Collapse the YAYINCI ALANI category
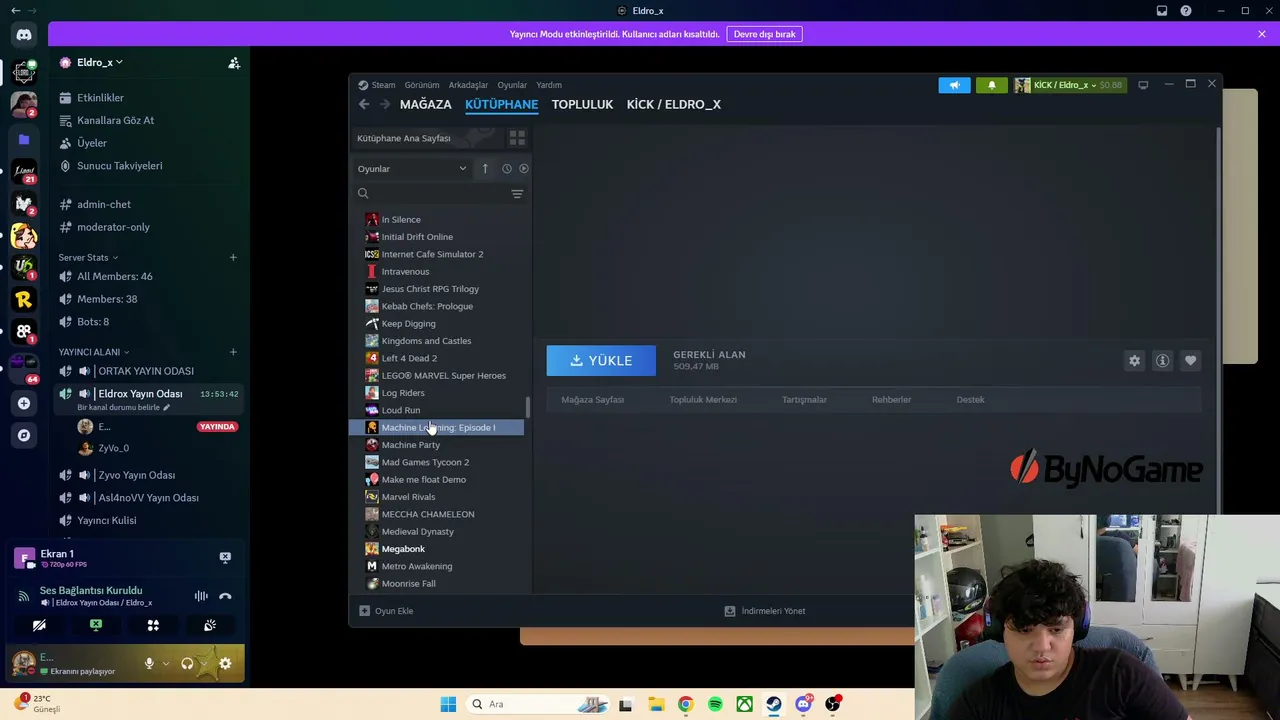1280x720 pixels. (94, 352)
